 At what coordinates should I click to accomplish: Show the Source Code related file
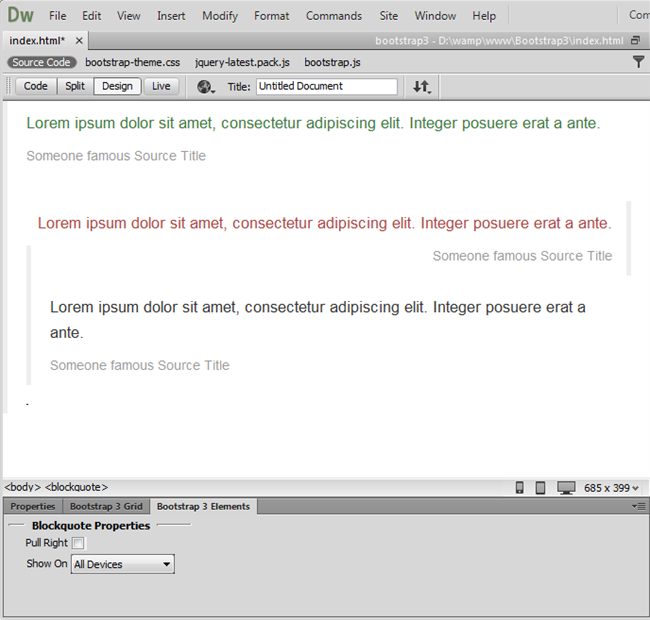[41, 62]
